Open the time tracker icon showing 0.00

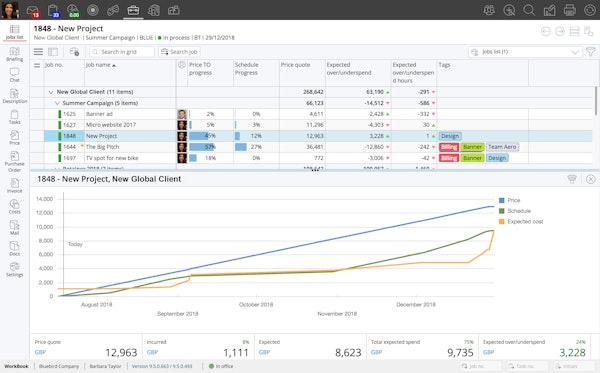point(73,11)
